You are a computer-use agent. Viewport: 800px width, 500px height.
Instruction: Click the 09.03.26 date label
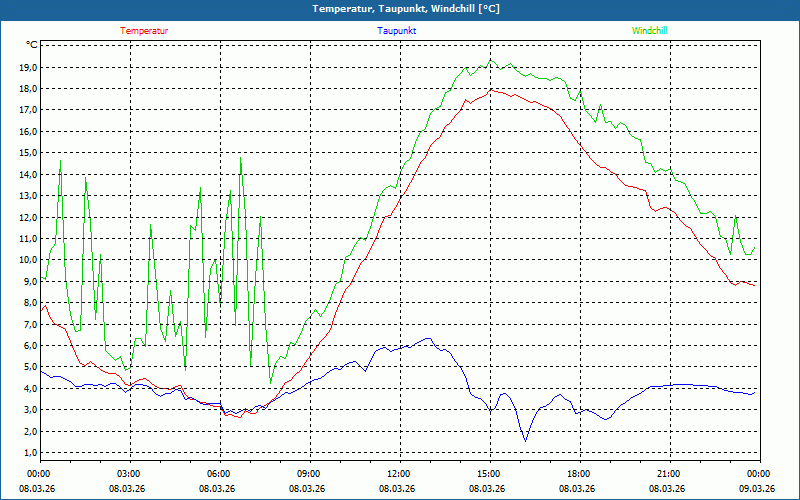(757, 489)
